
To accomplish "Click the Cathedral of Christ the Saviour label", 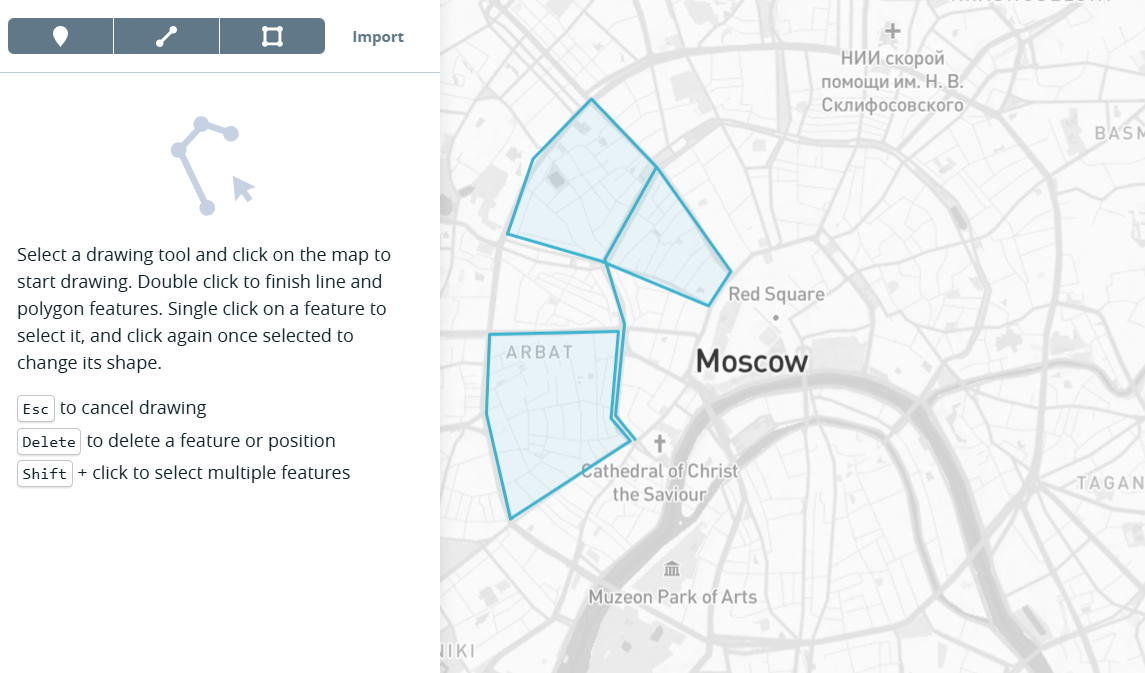I will (659, 482).
